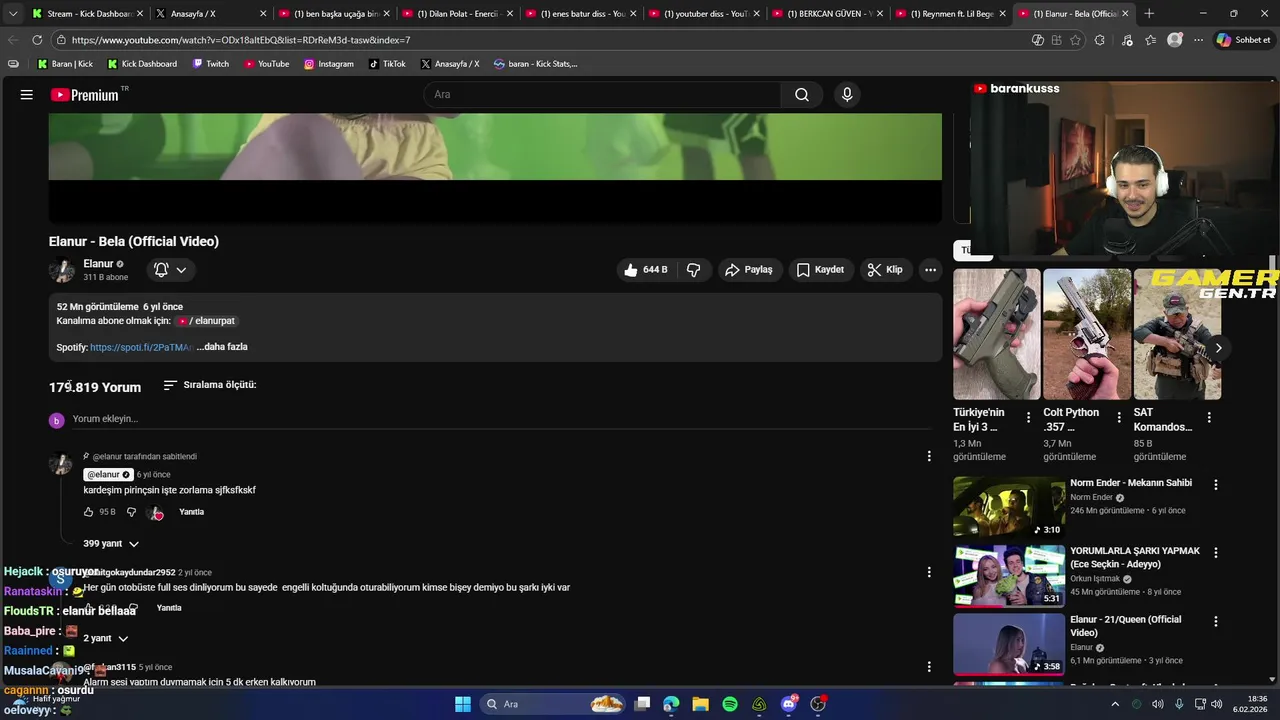Screen dimensions: 1280x720
Task: Open options for Colt Python short
Action: (1119, 417)
